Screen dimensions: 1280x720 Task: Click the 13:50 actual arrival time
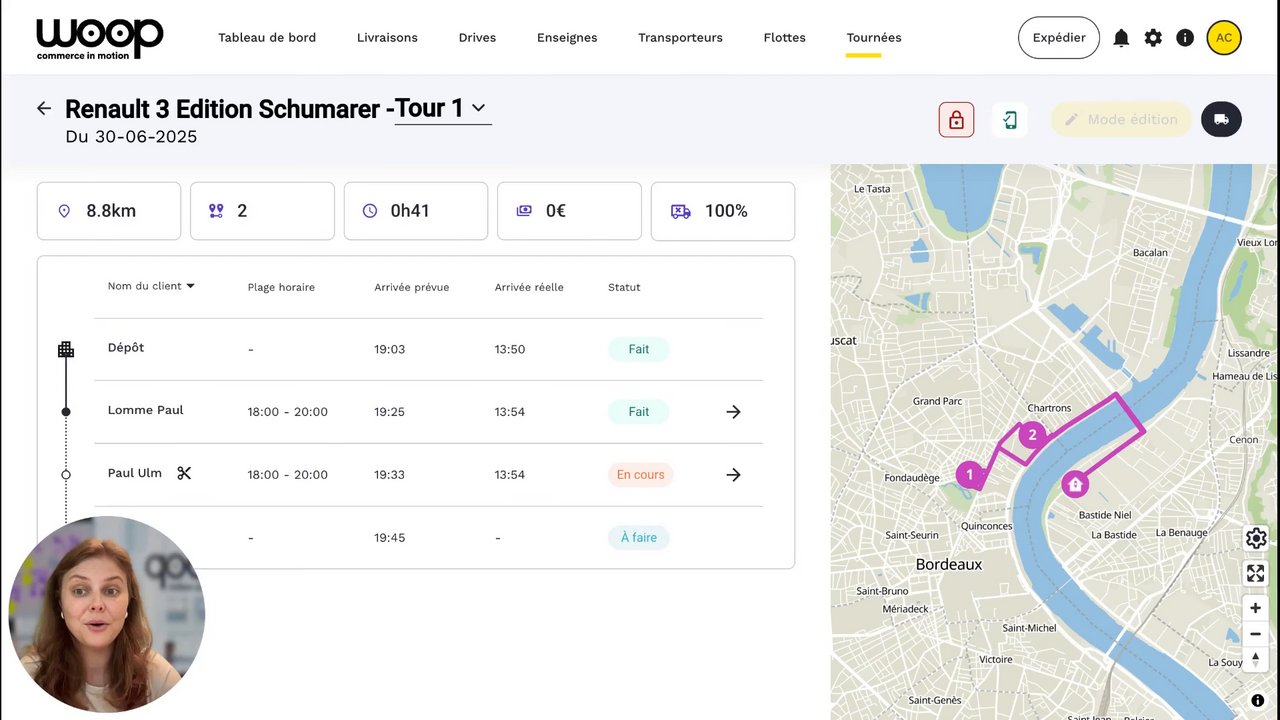click(509, 349)
